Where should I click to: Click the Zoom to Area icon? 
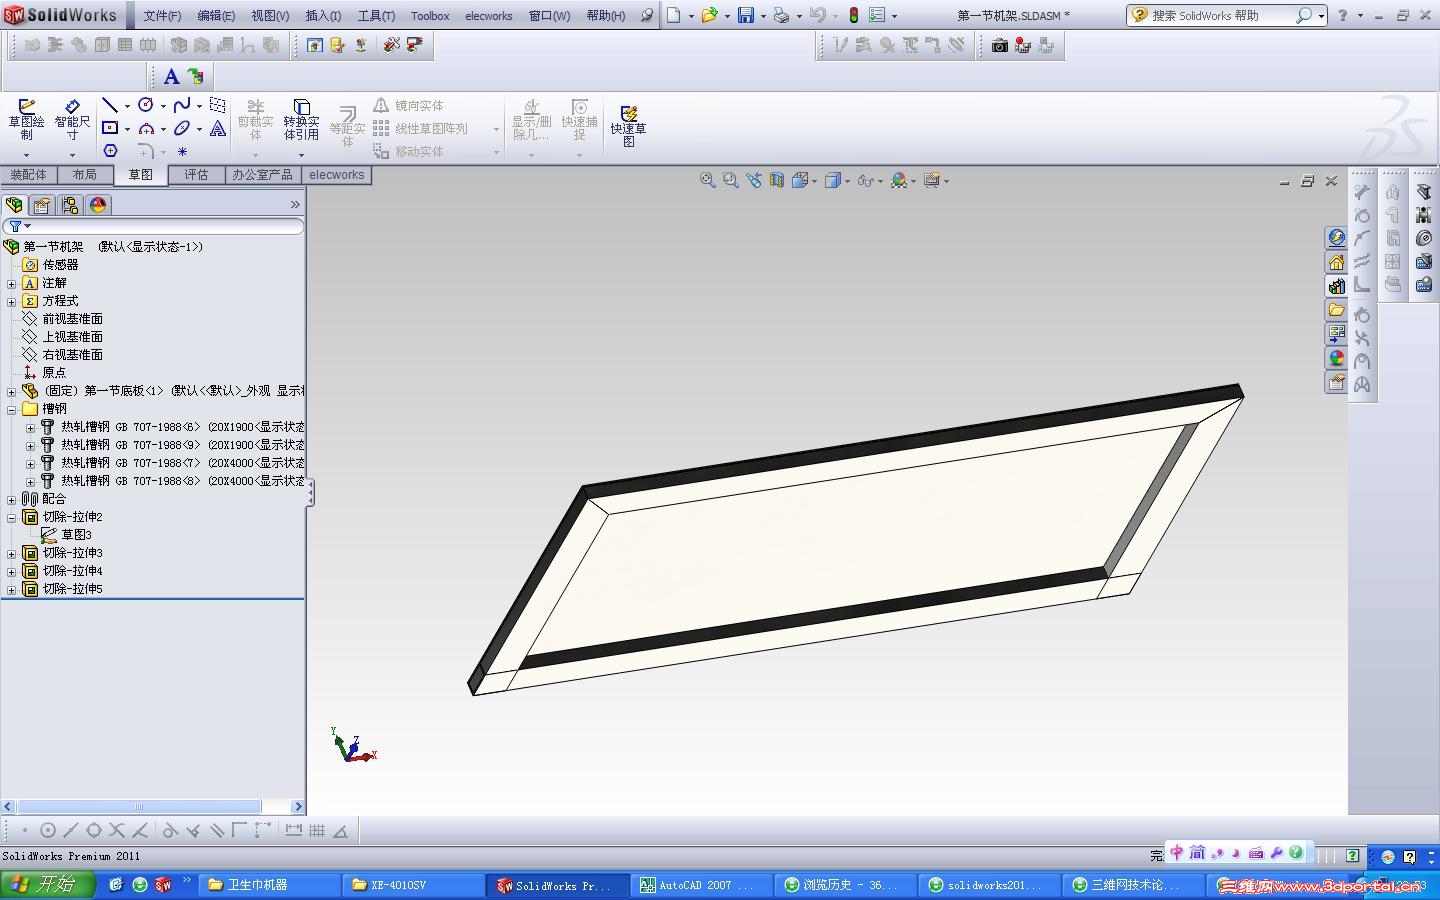(731, 180)
